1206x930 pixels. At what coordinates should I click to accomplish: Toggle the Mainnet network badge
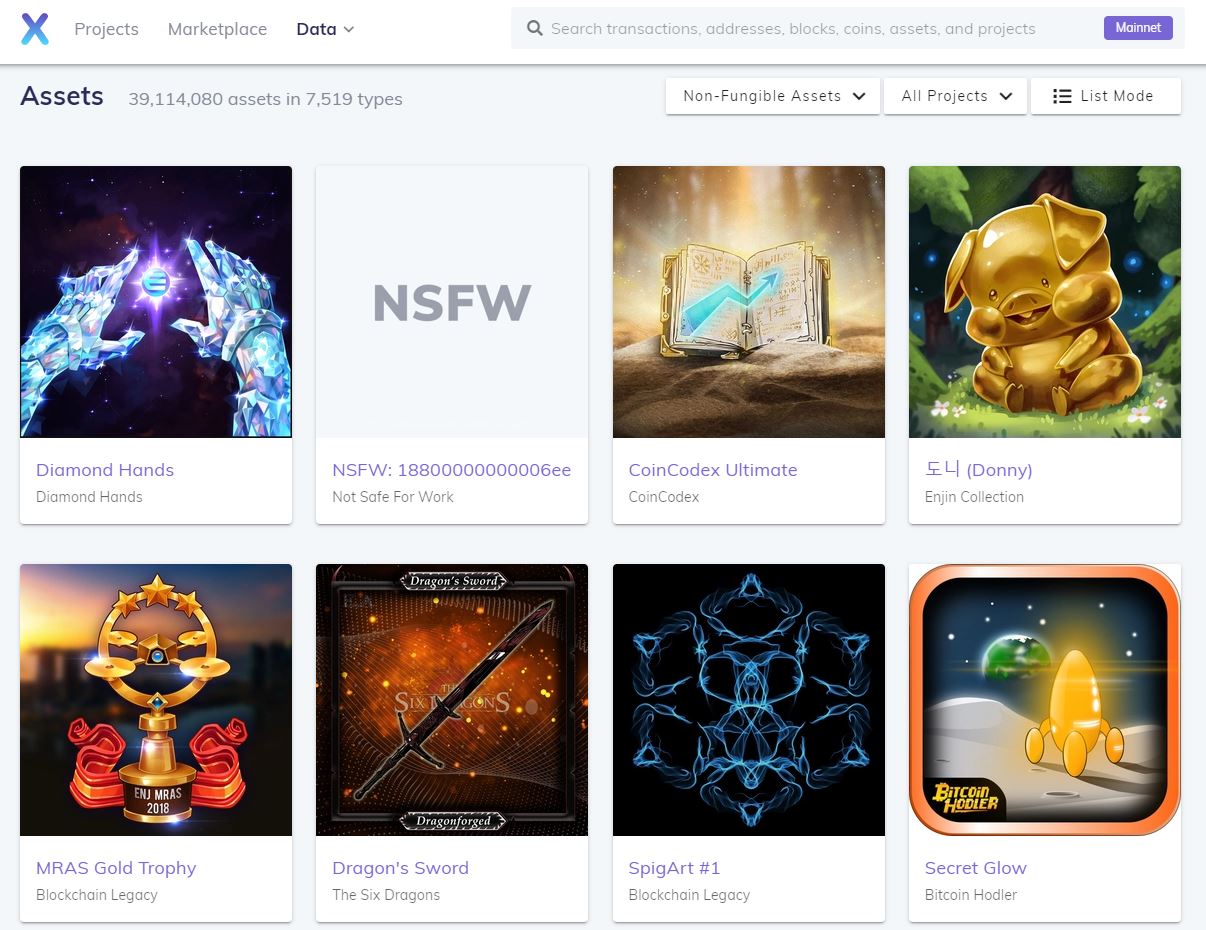tap(1138, 28)
